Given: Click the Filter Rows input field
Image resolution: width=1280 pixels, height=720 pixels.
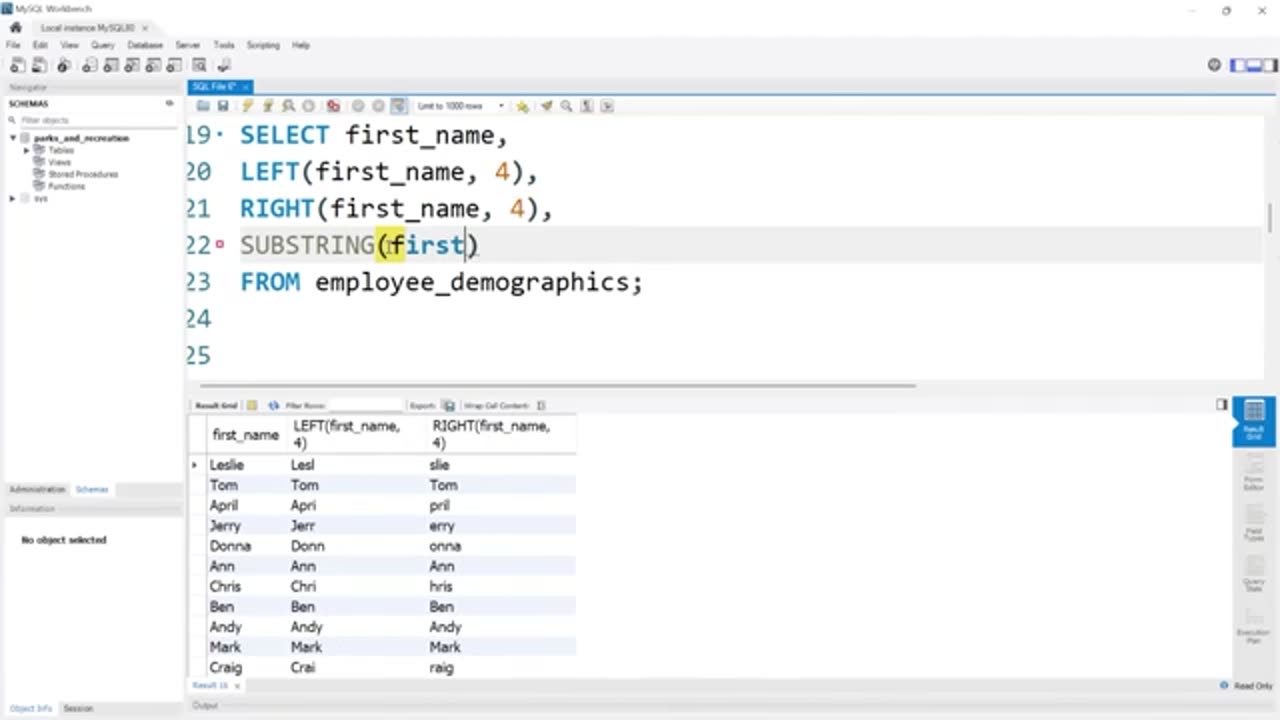Looking at the screenshot, I should 365,405.
